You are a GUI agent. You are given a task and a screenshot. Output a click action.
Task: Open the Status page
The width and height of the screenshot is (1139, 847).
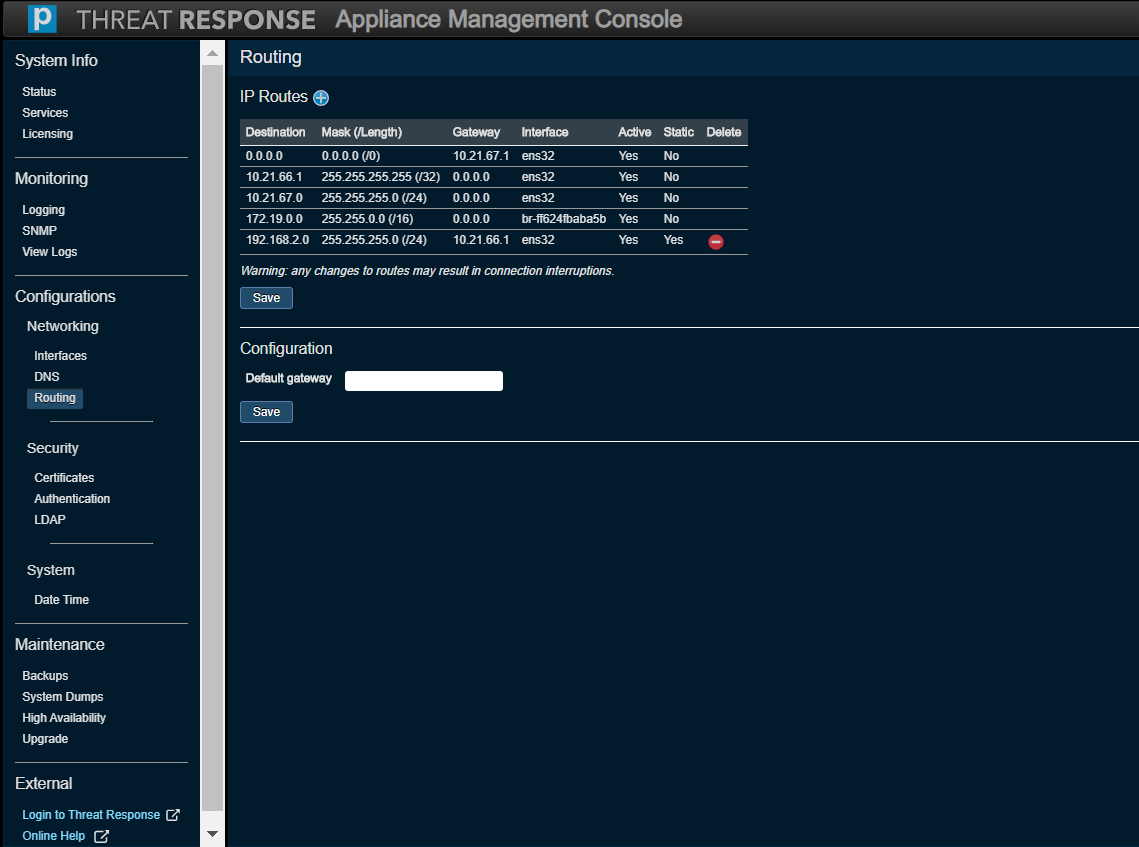(39, 92)
